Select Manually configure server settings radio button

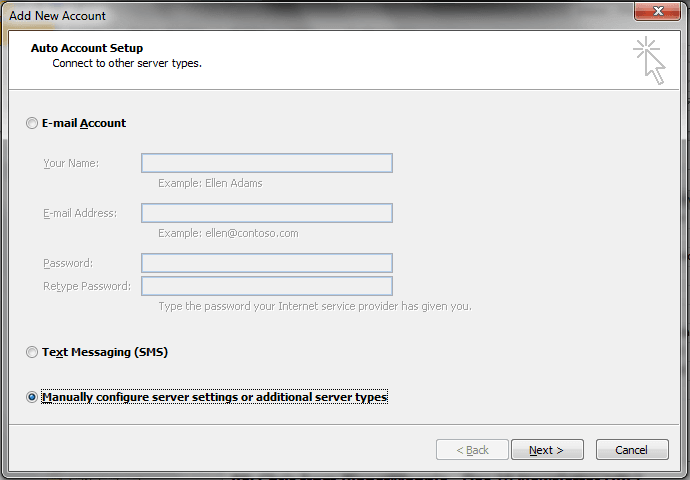click(x=32, y=397)
